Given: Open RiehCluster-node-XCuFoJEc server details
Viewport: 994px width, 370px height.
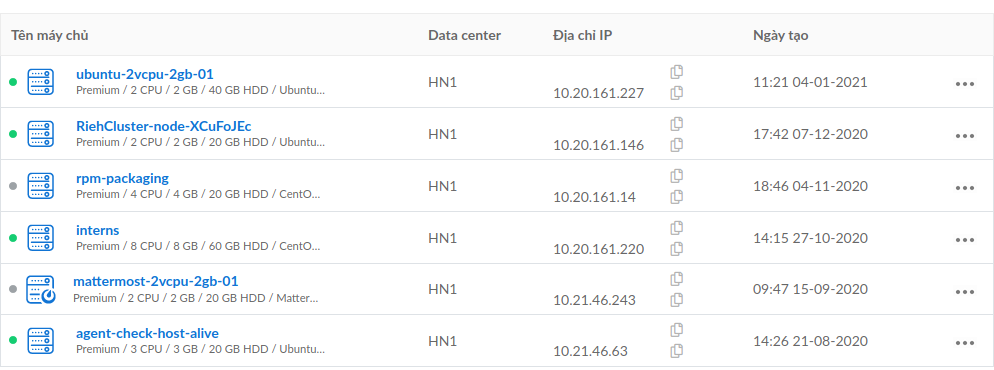Looking at the screenshot, I should (164, 127).
